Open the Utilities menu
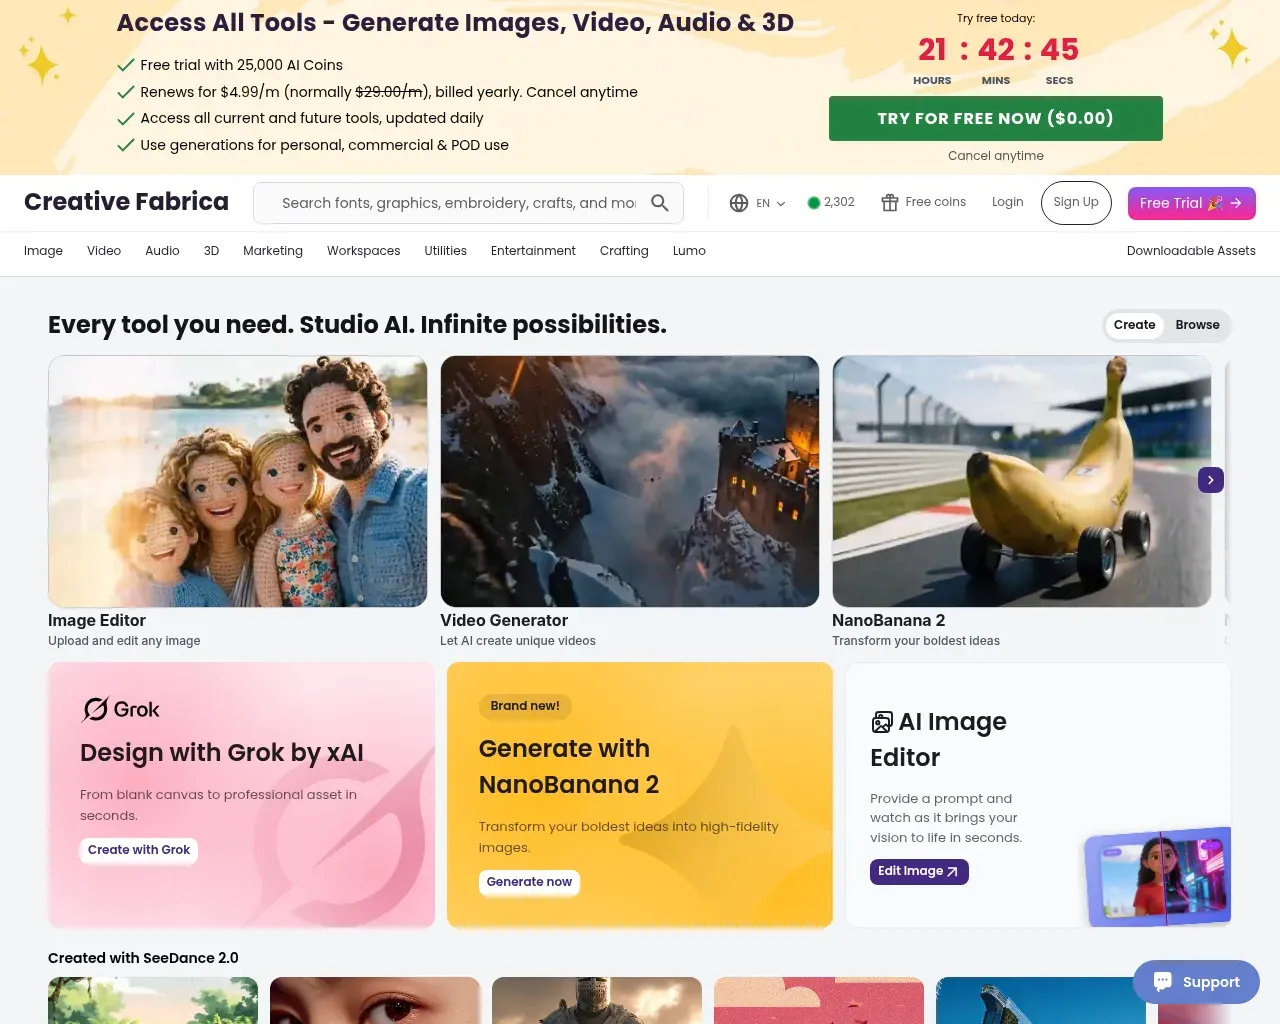This screenshot has height=1024, width=1280. (x=445, y=251)
